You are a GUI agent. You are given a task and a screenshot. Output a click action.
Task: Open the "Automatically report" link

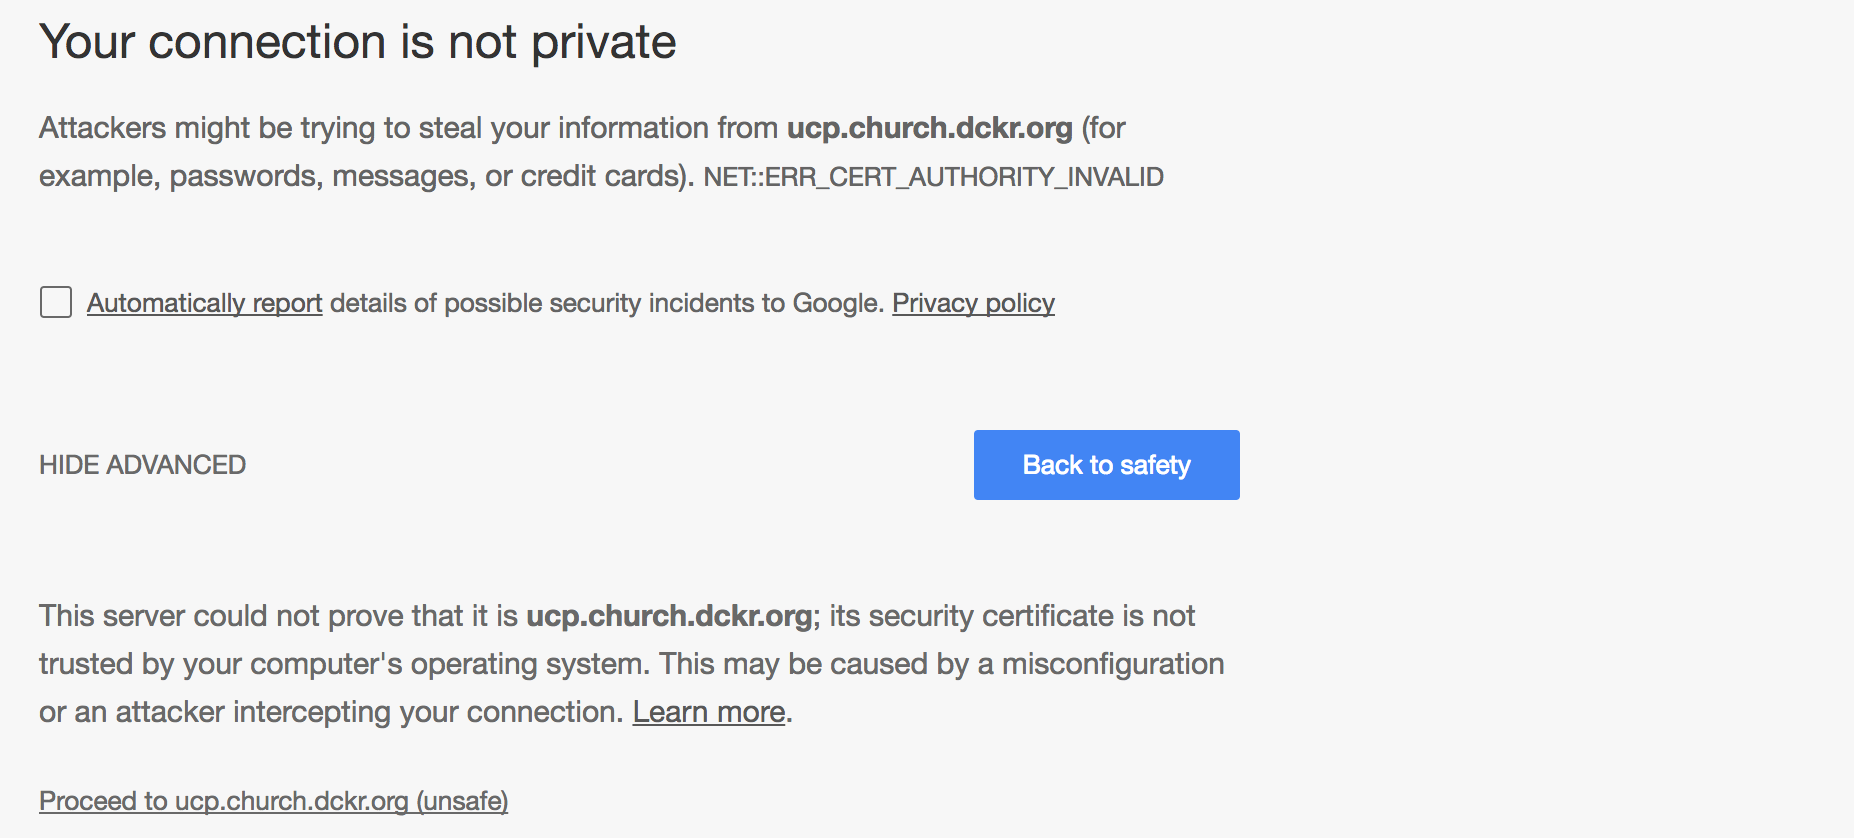pyautogui.click(x=204, y=303)
